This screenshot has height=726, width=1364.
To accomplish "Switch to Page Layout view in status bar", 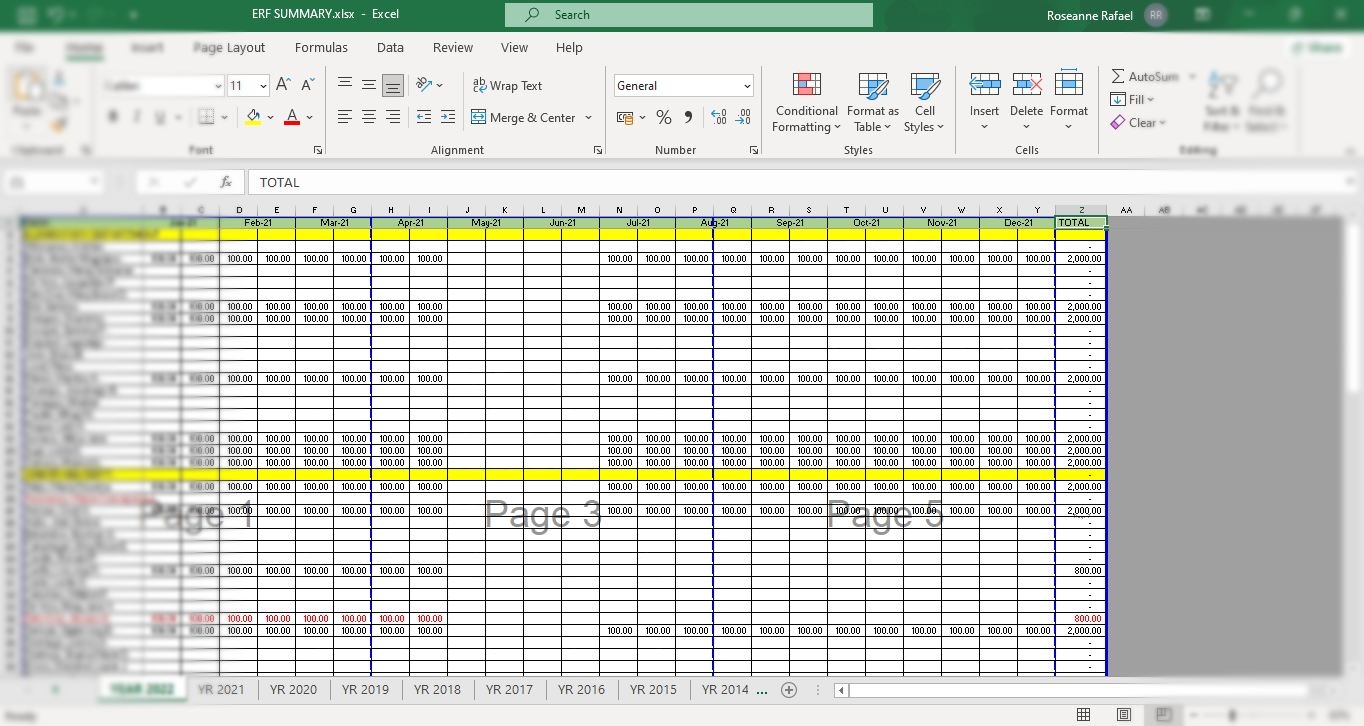I will [1124, 715].
